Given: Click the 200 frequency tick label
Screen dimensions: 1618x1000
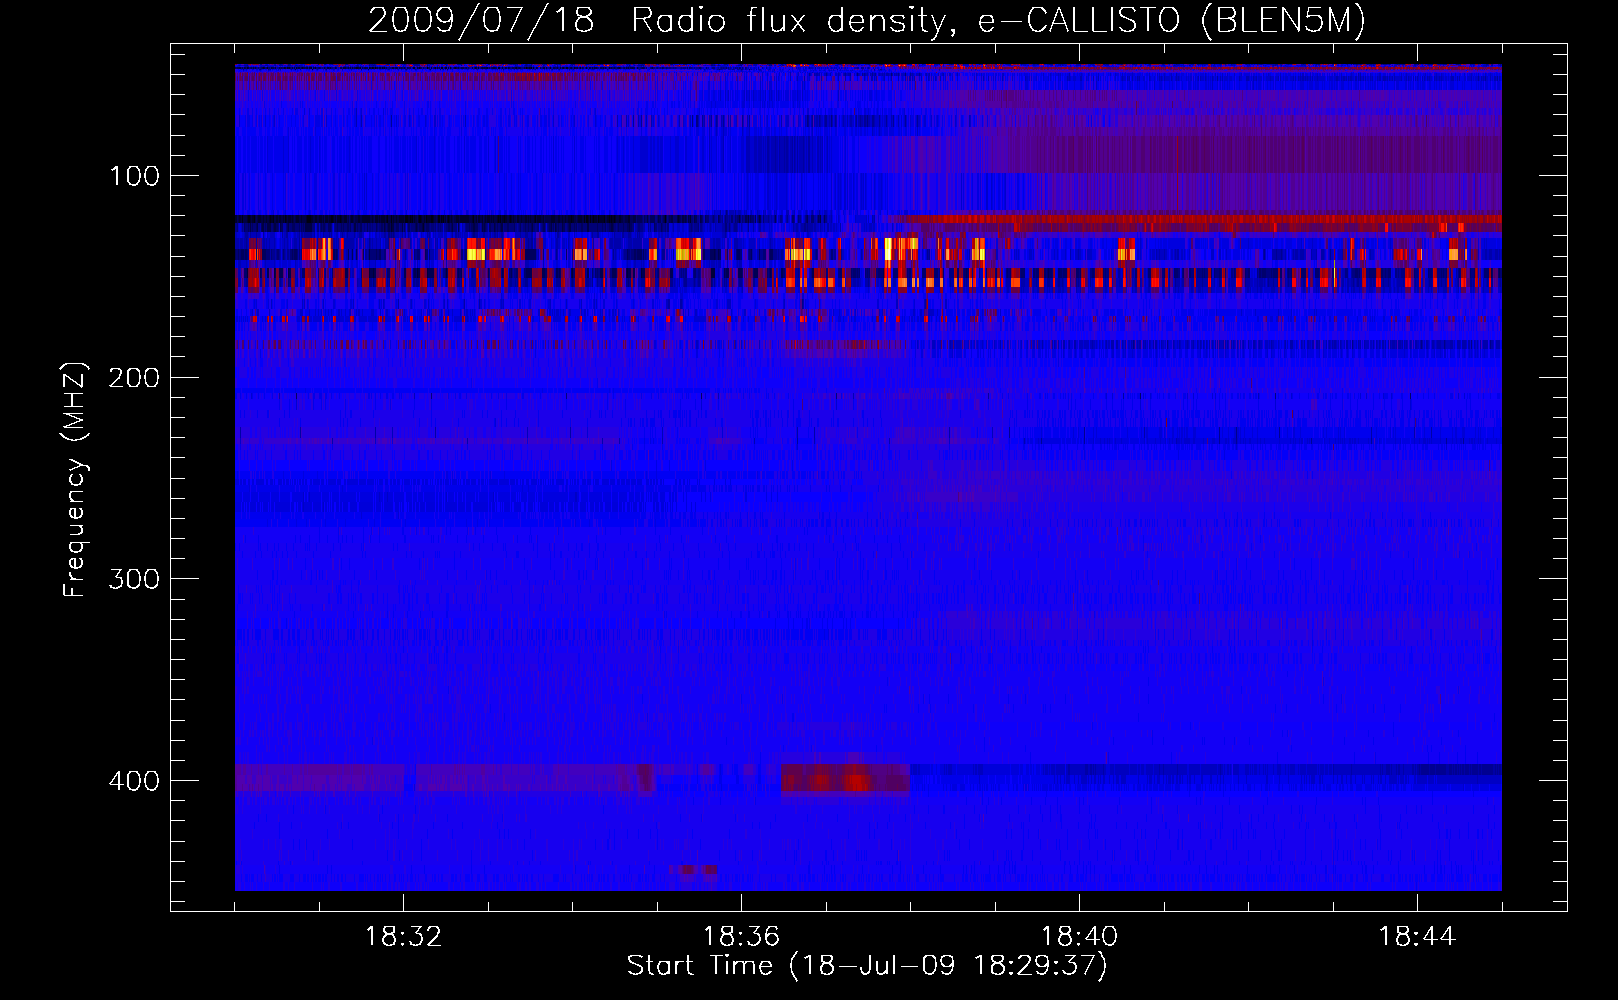Looking at the screenshot, I should point(134,378).
